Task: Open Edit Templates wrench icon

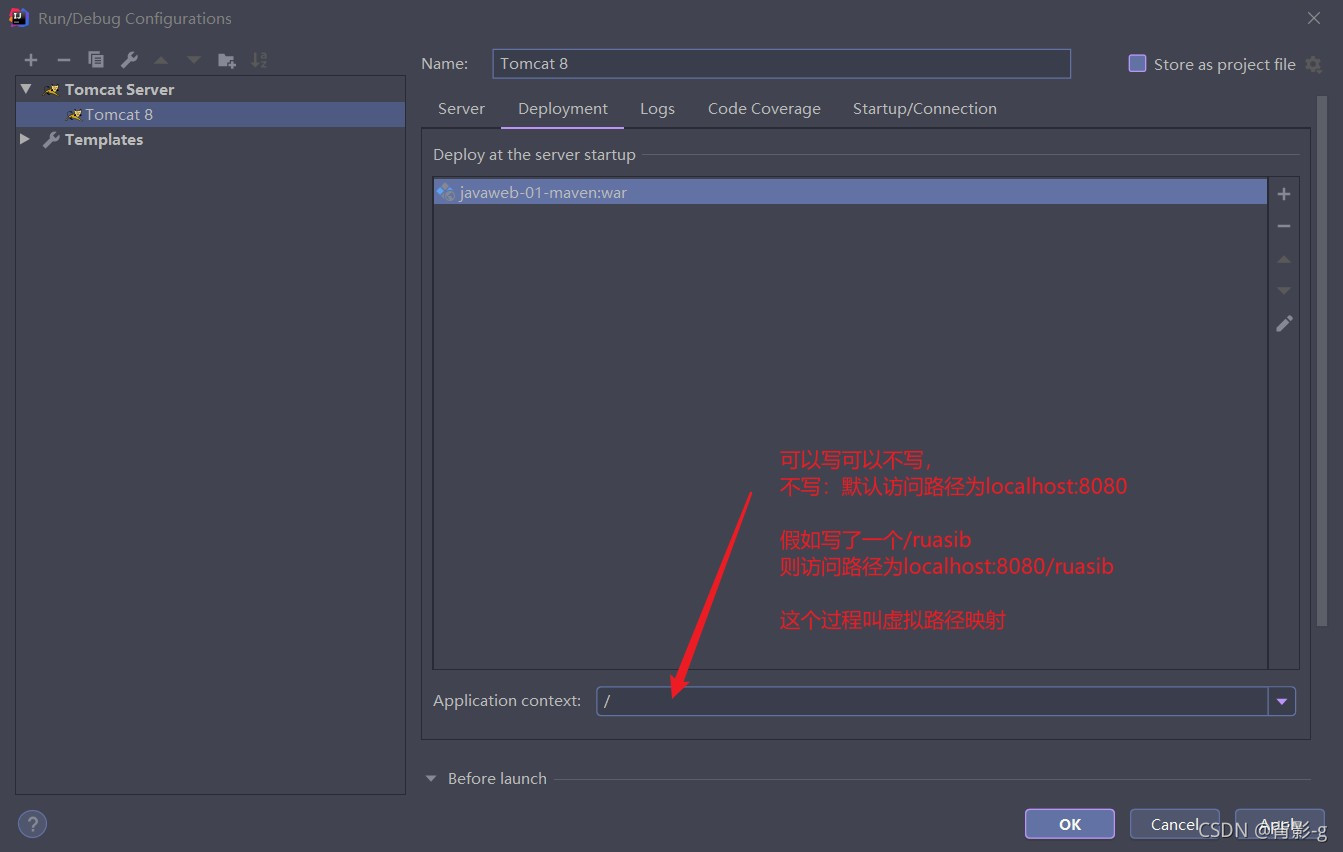Action: click(129, 60)
